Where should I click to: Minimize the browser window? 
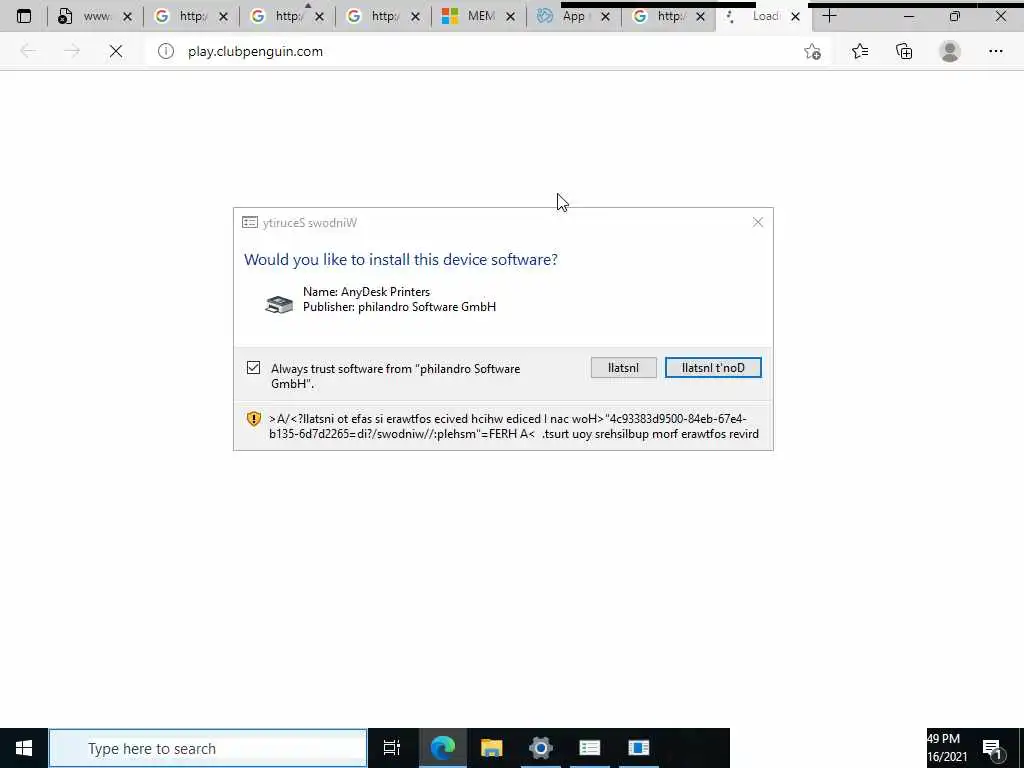pos(909,16)
